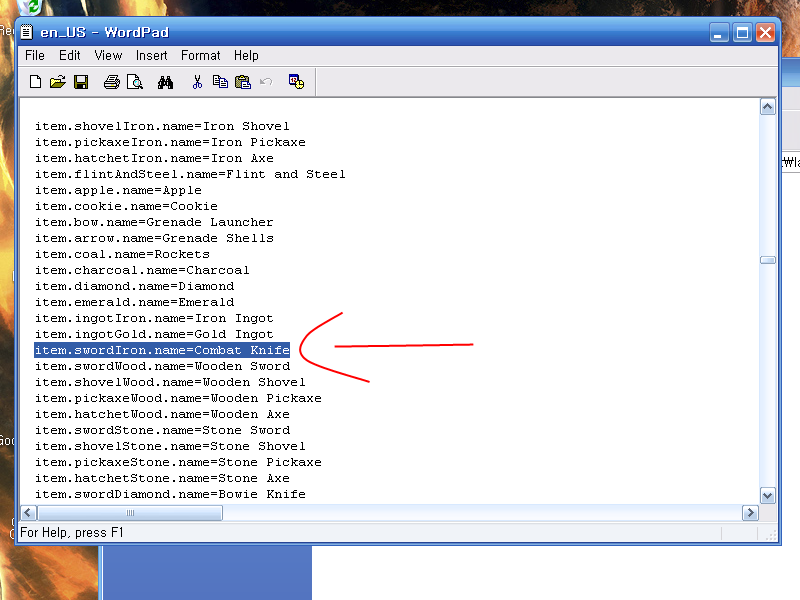800x600 pixels.
Task: Cut selection with the scissors icon
Action: (197, 82)
